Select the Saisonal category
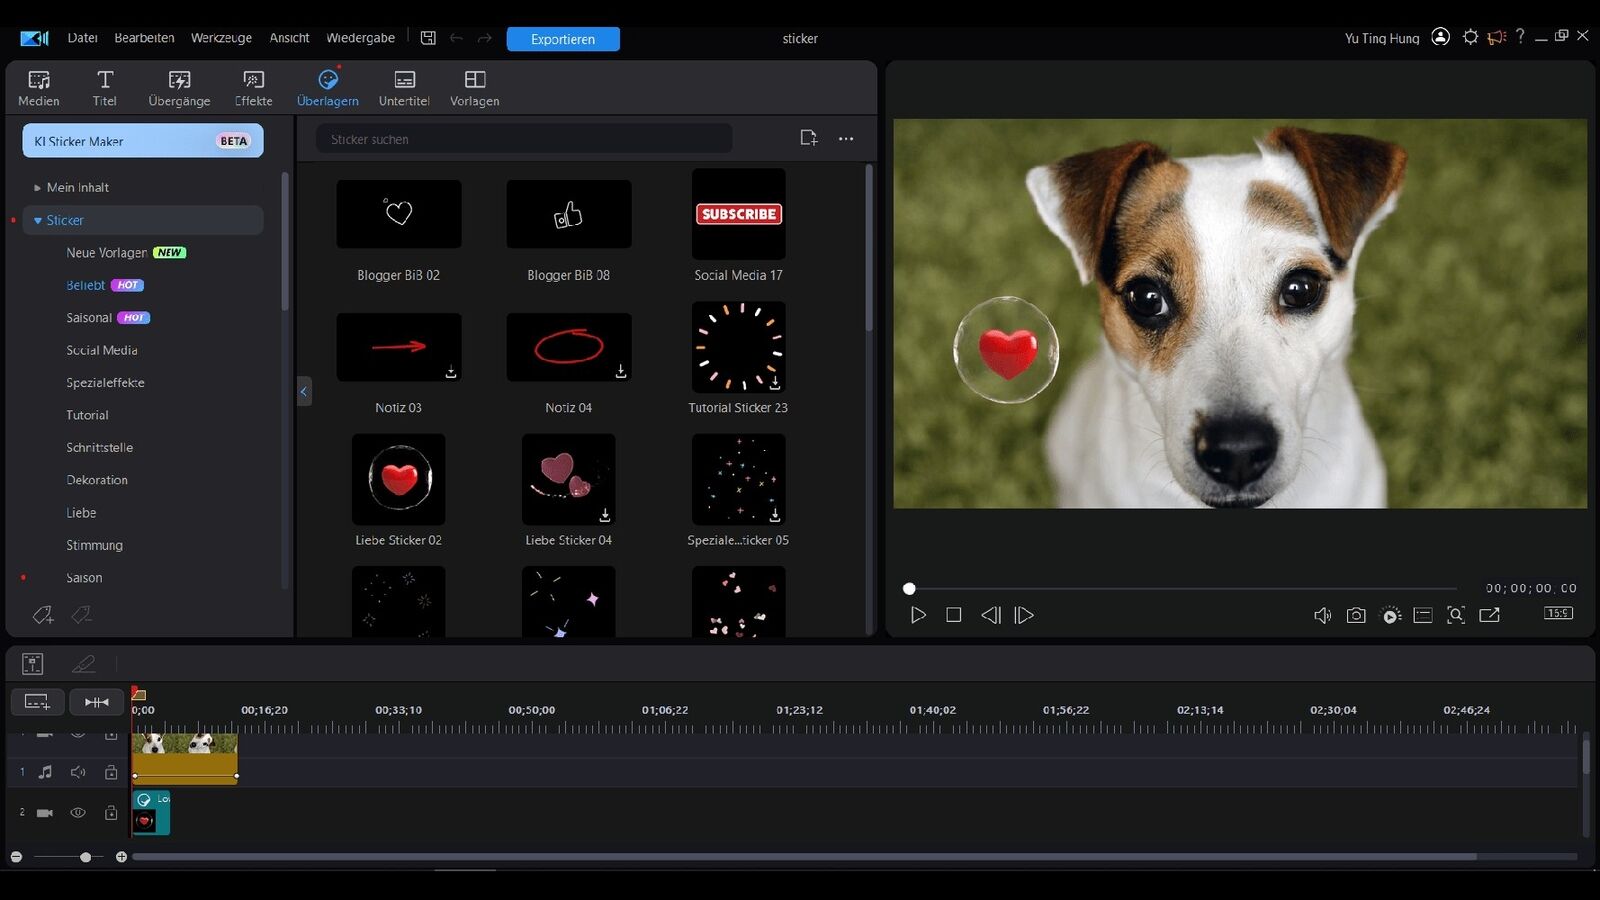 (x=89, y=318)
